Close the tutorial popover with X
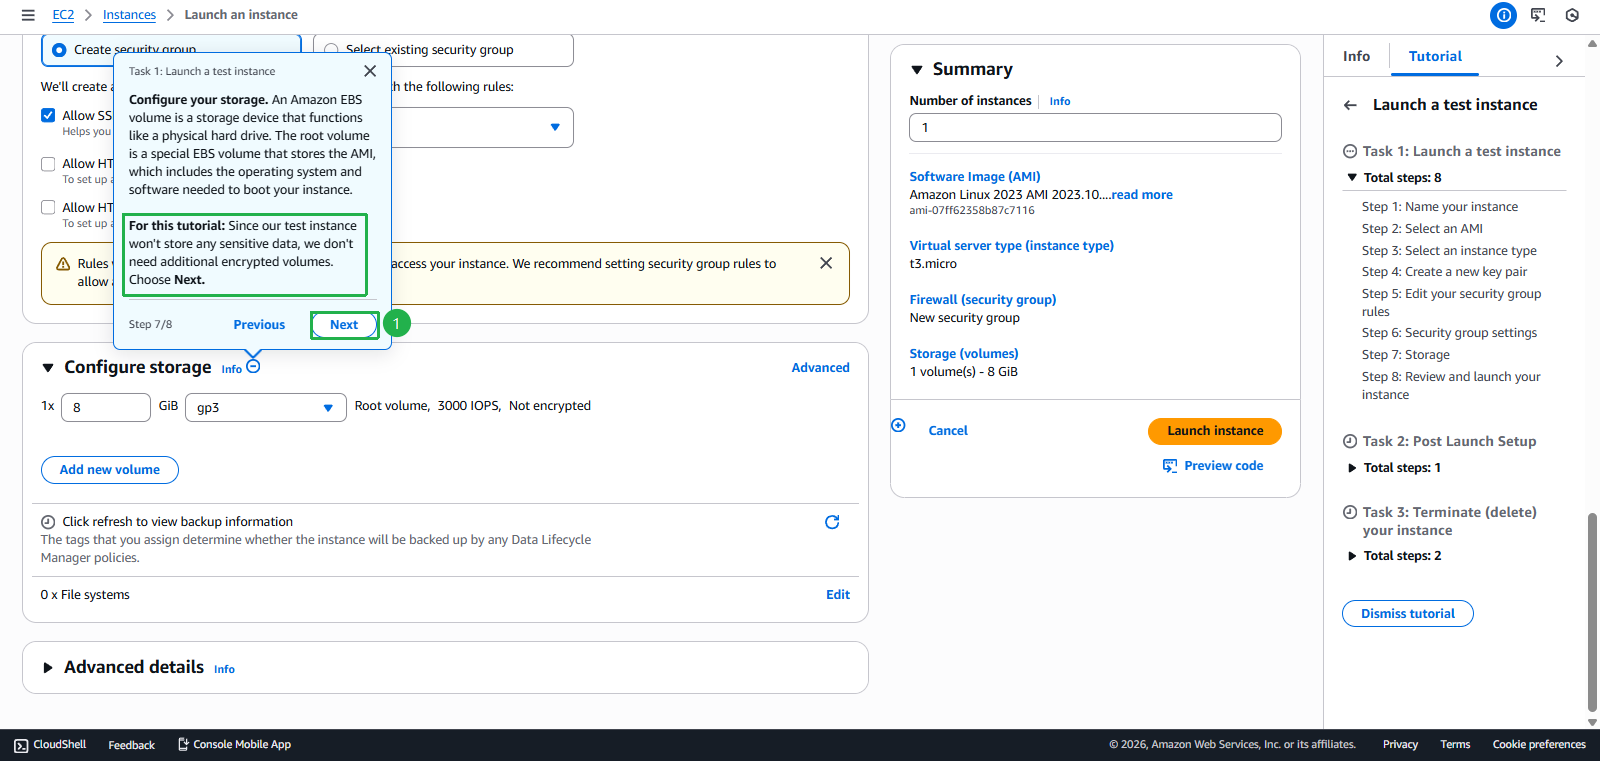Screen dimensions: 1600x761 click(x=370, y=71)
